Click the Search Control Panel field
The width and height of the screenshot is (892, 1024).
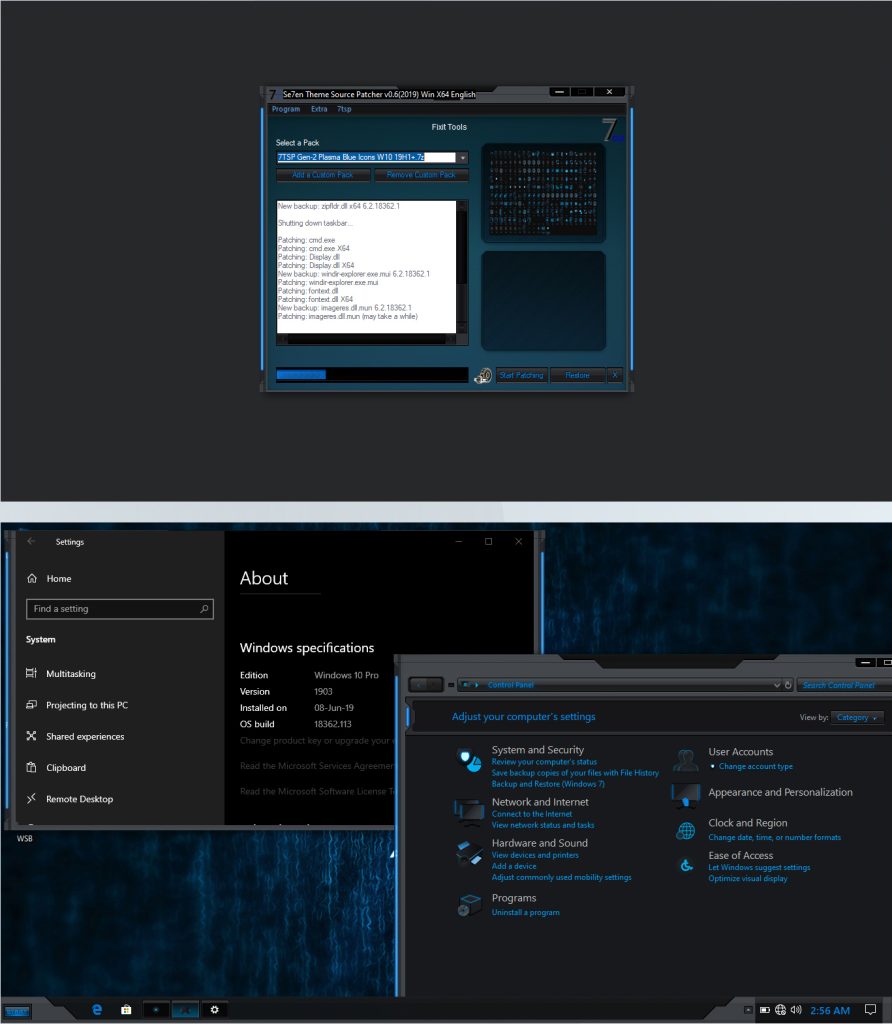[840, 685]
